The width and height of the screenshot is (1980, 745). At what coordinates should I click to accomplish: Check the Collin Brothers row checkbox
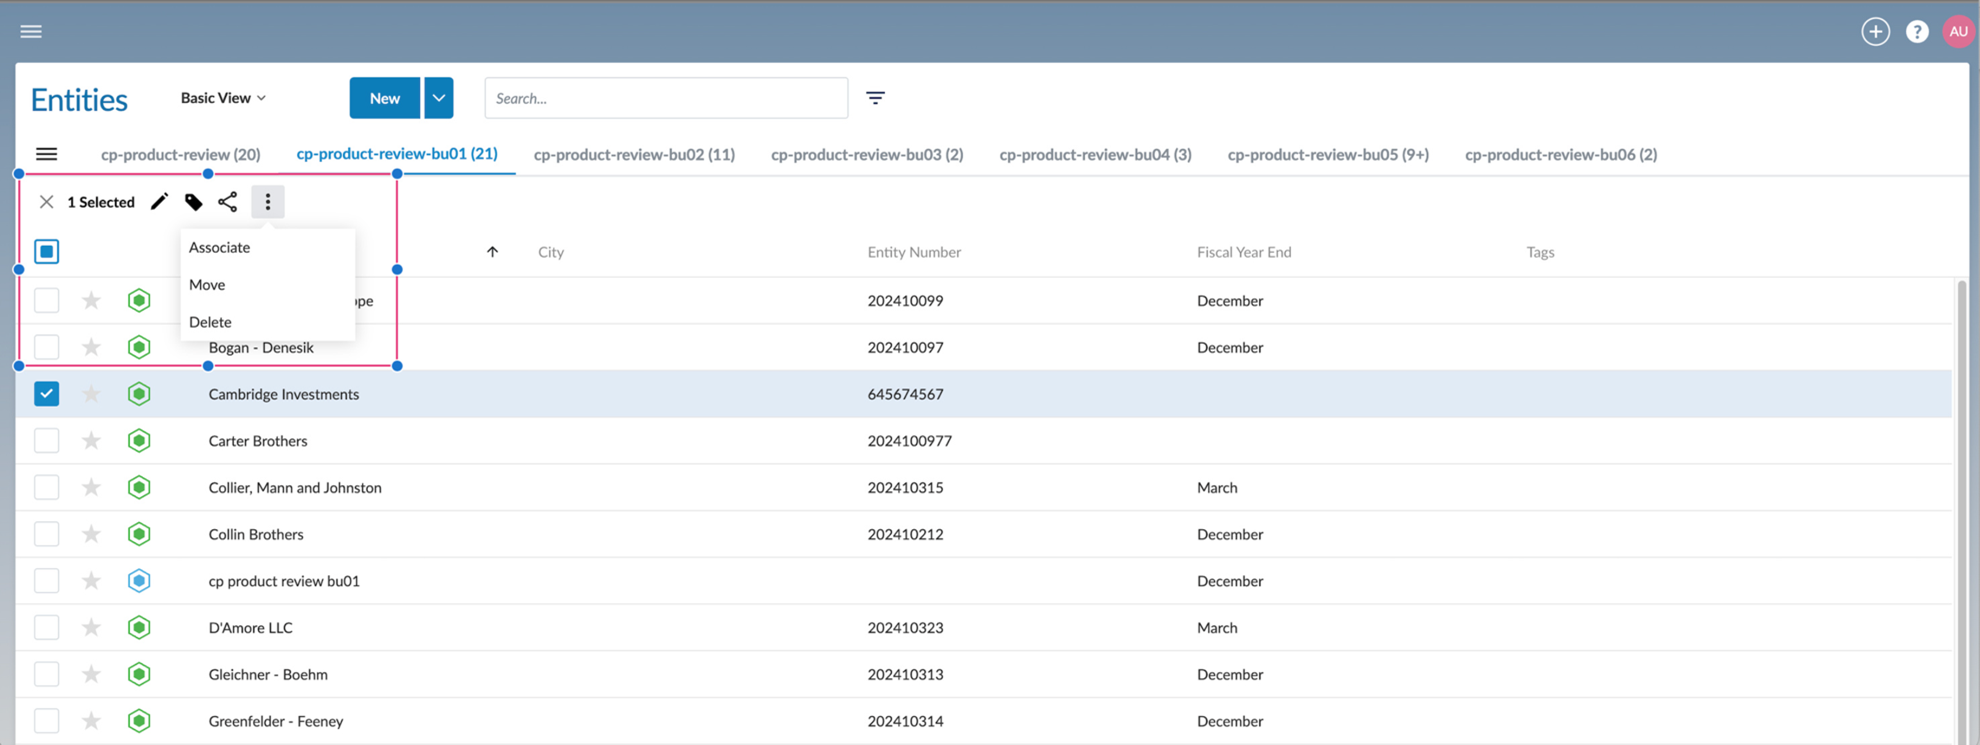click(x=47, y=534)
